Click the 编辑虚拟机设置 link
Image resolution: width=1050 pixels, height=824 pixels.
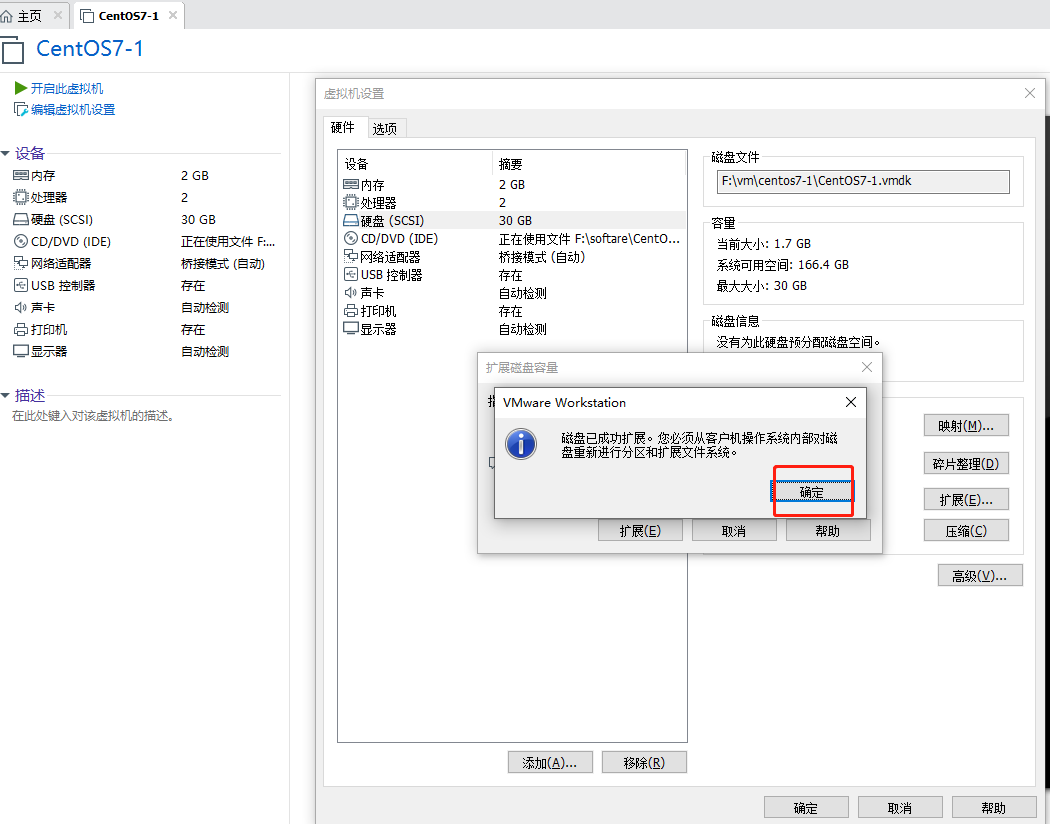click(73, 109)
